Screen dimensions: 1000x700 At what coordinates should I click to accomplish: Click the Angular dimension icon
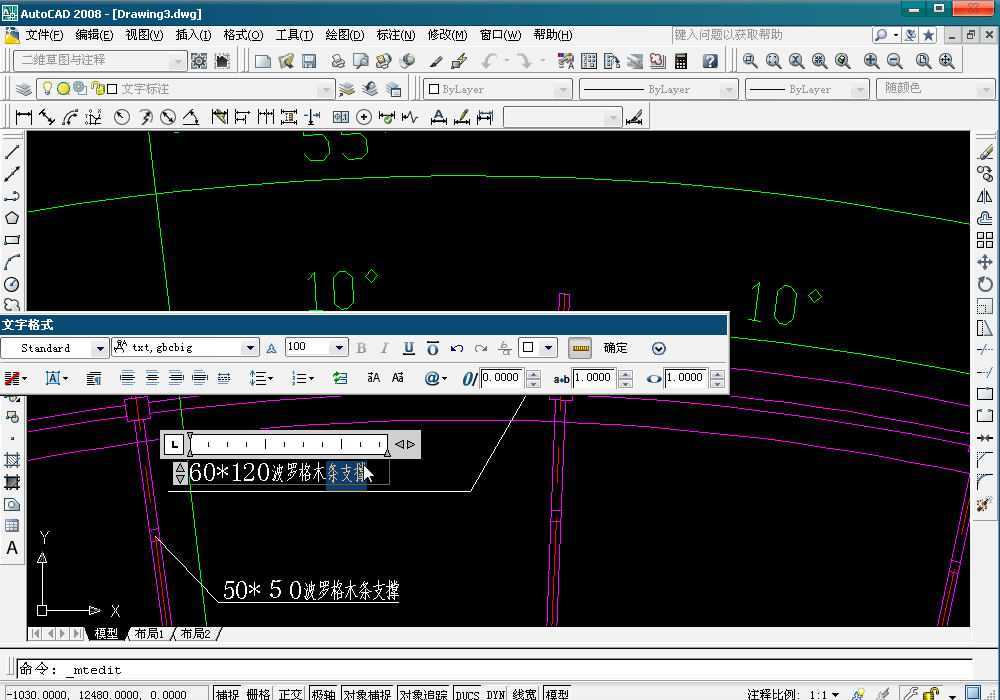pos(191,117)
